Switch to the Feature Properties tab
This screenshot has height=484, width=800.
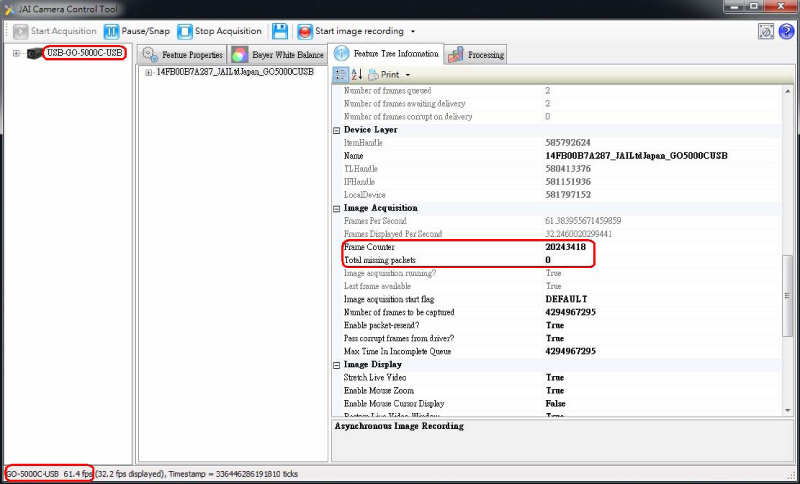pos(182,55)
